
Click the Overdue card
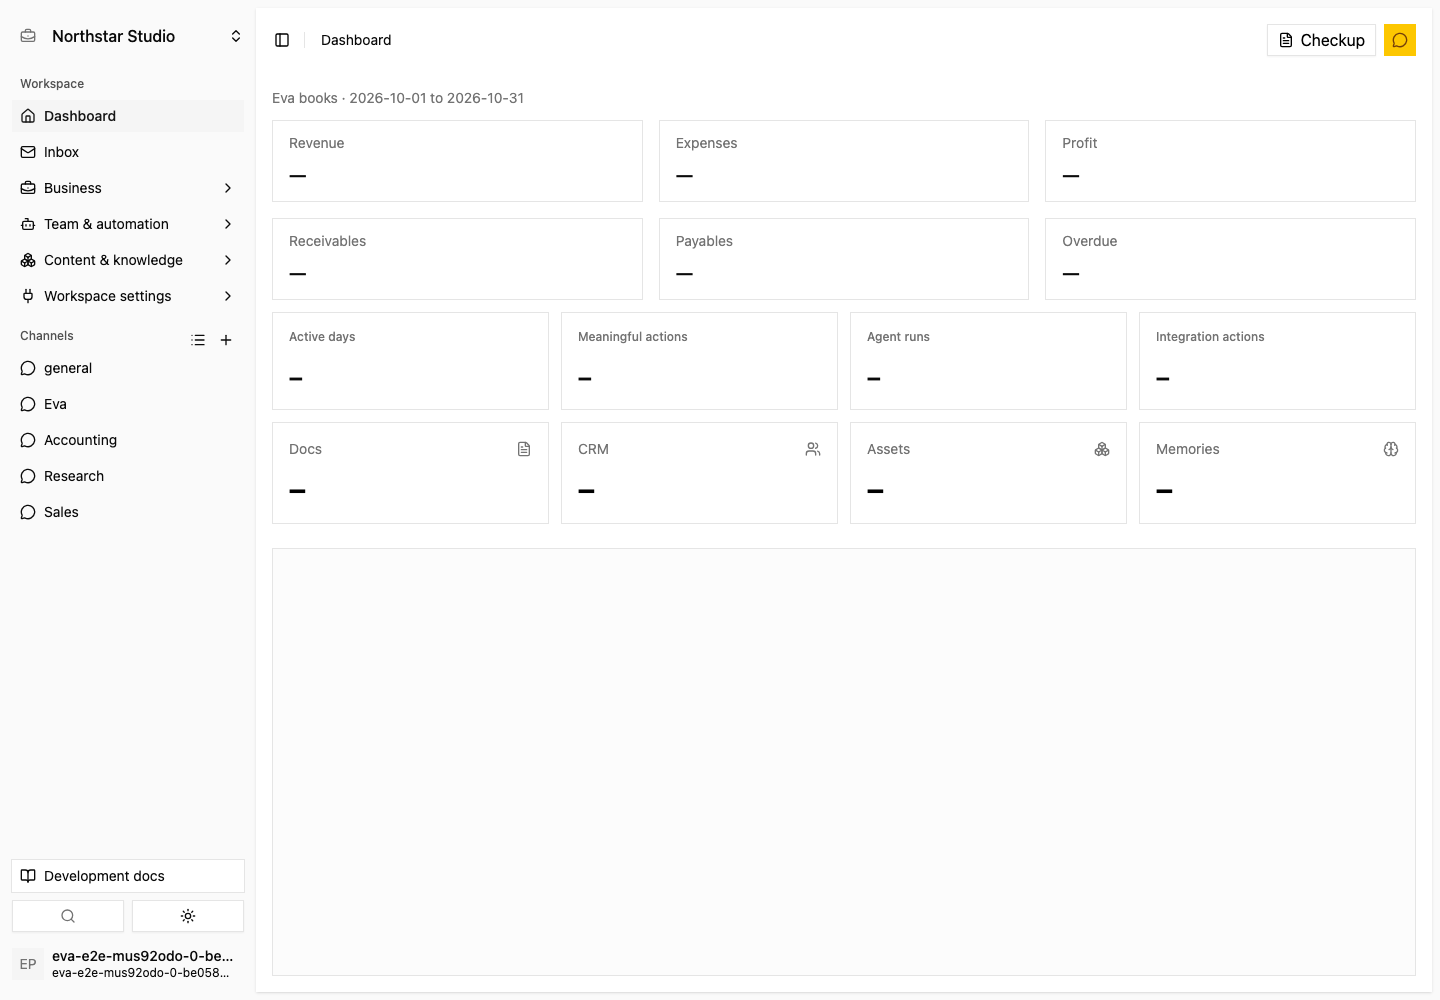tap(1230, 259)
